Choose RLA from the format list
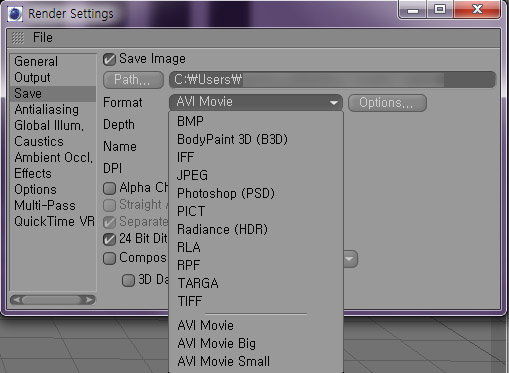The height and width of the screenshot is (373, 509). pyautogui.click(x=256, y=247)
